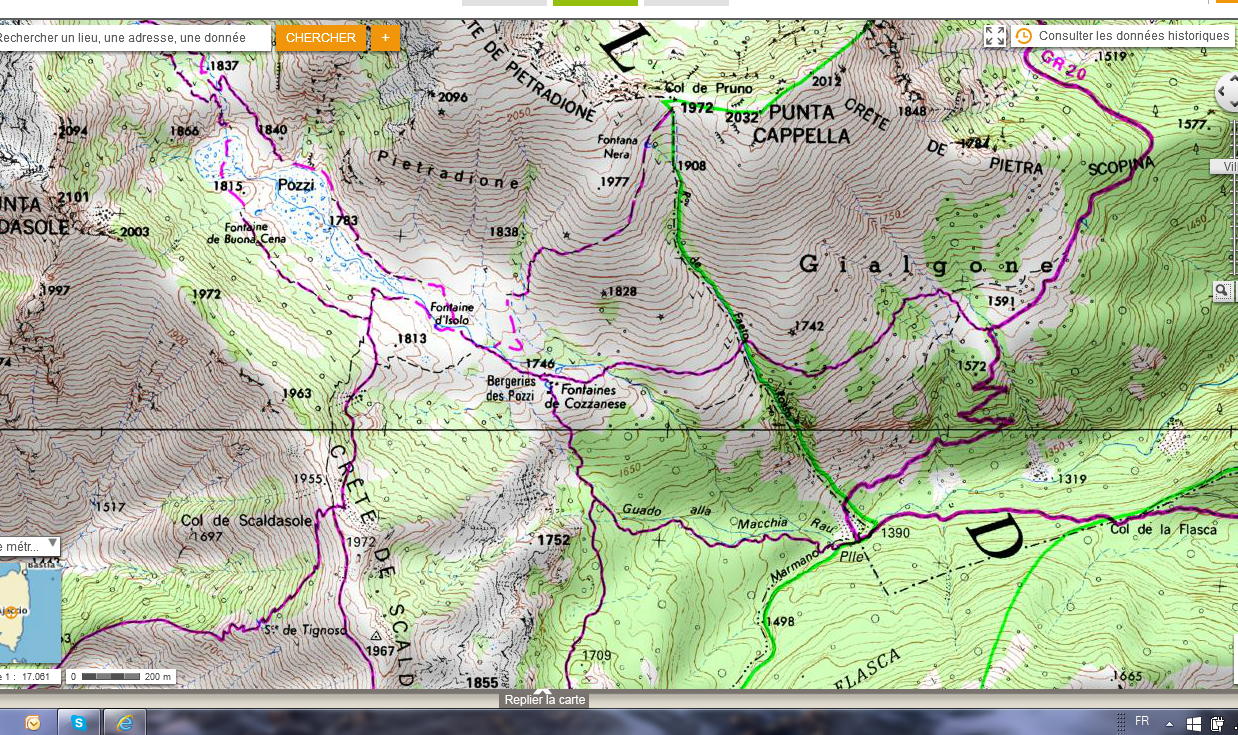Click the grey tab right of green tab

click(x=686, y=3)
